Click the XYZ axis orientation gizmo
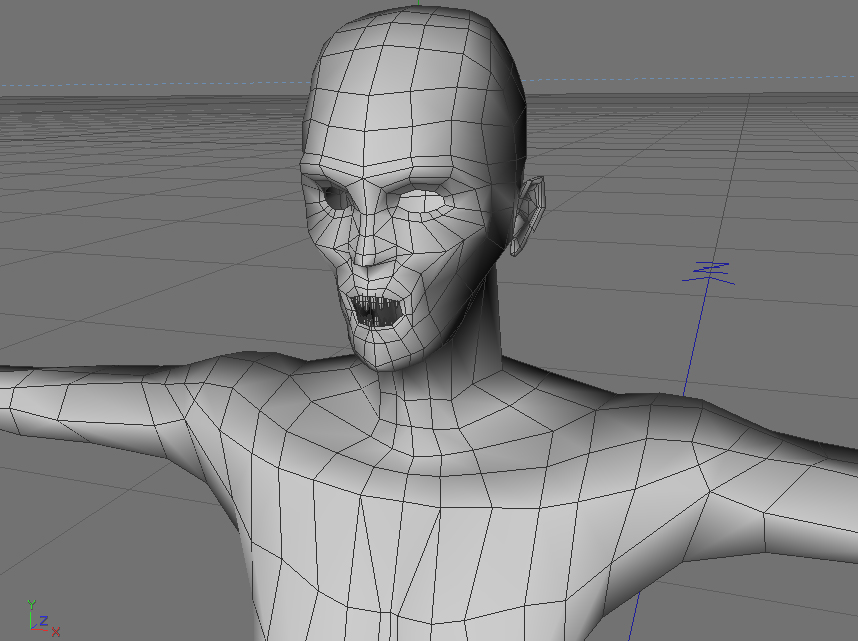The width and height of the screenshot is (858, 641). coord(43,618)
